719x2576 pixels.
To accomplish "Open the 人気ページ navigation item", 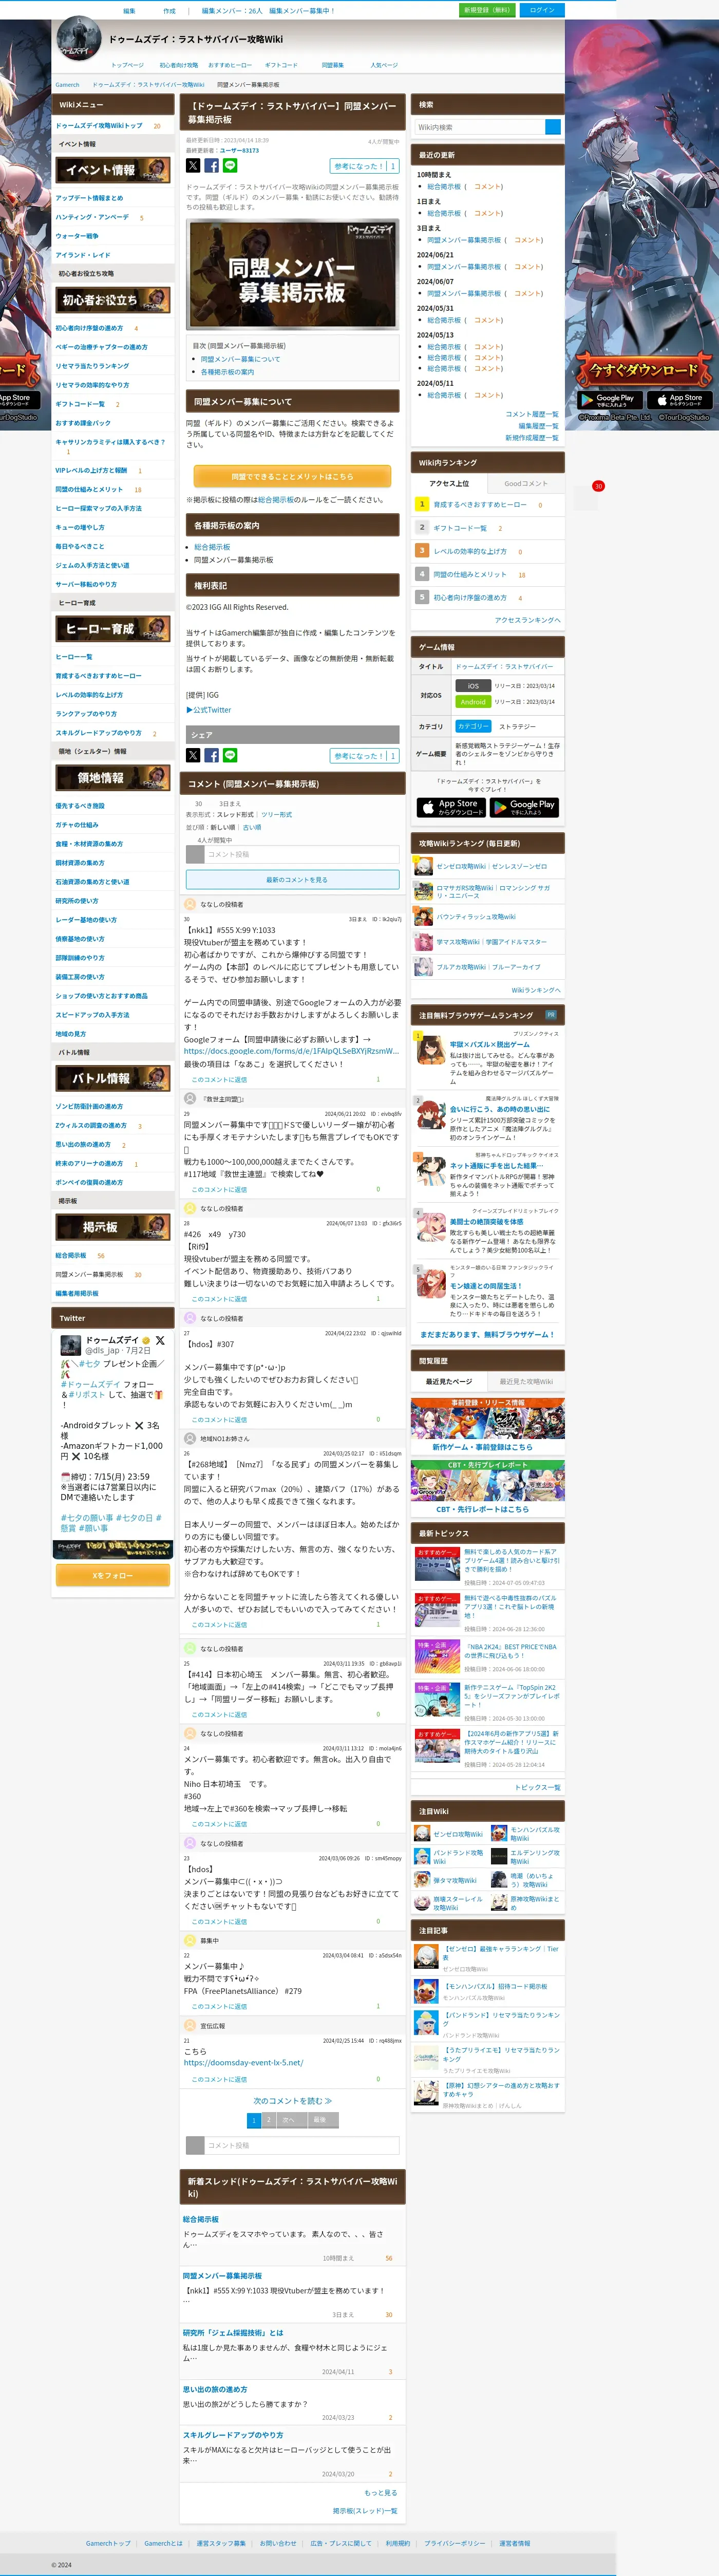I will (384, 65).
